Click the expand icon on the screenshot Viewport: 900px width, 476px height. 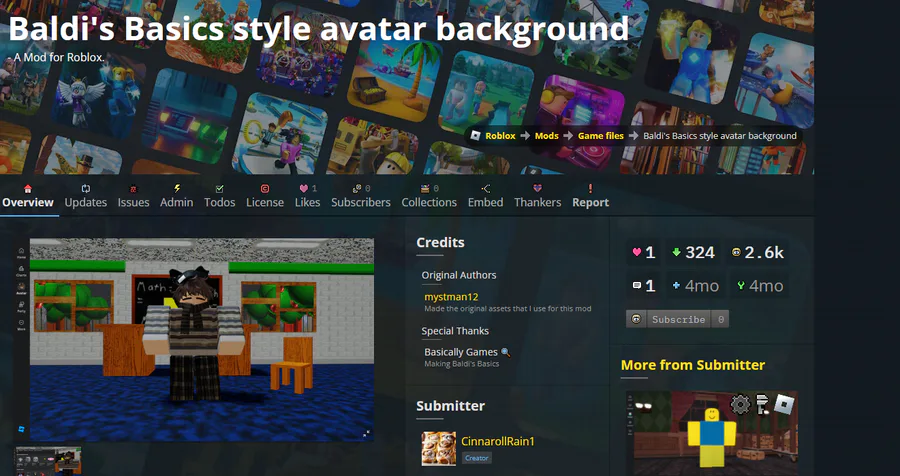pyautogui.click(x=366, y=434)
